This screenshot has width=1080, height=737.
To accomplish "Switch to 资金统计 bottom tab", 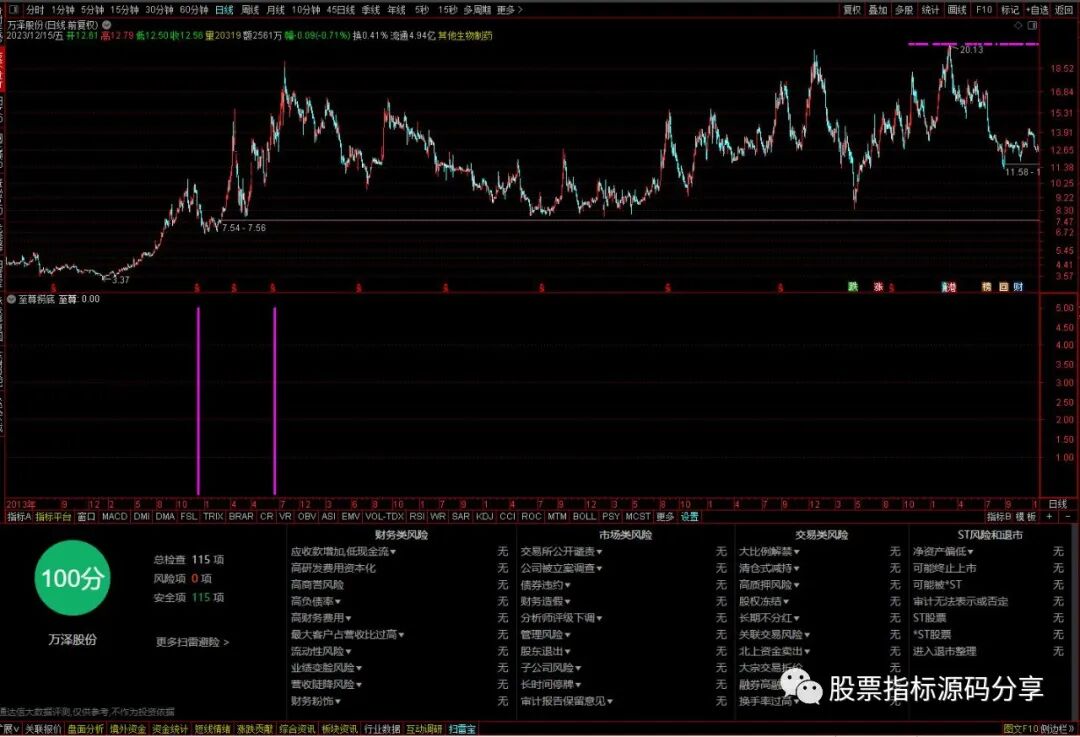I will coord(169,729).
